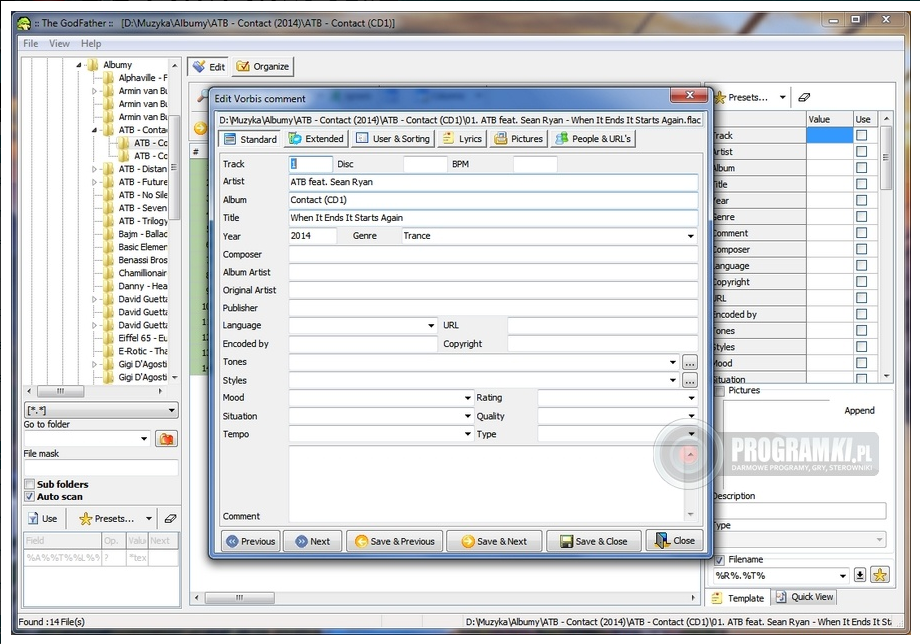
Task: Select the Standard tab
Action: pos(251,139)
